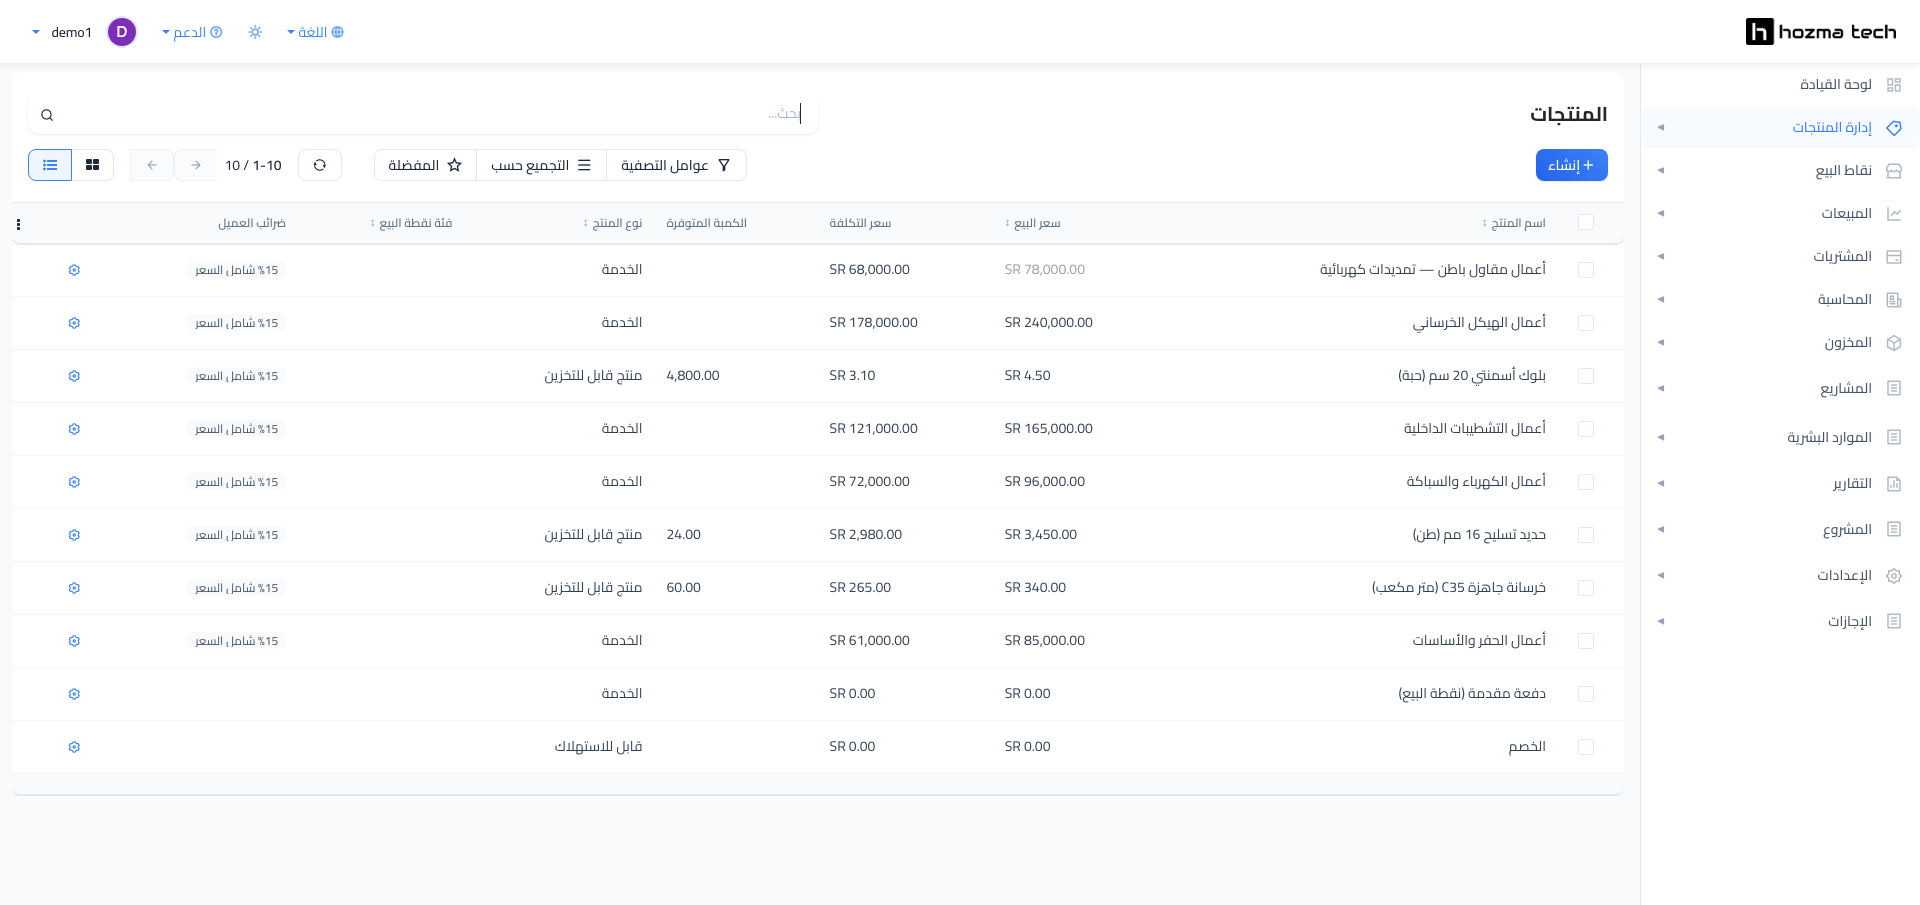
Task: Click the إدارة المنتجات tag icon
Action: pyautogui.click(x=1893, y=128)
